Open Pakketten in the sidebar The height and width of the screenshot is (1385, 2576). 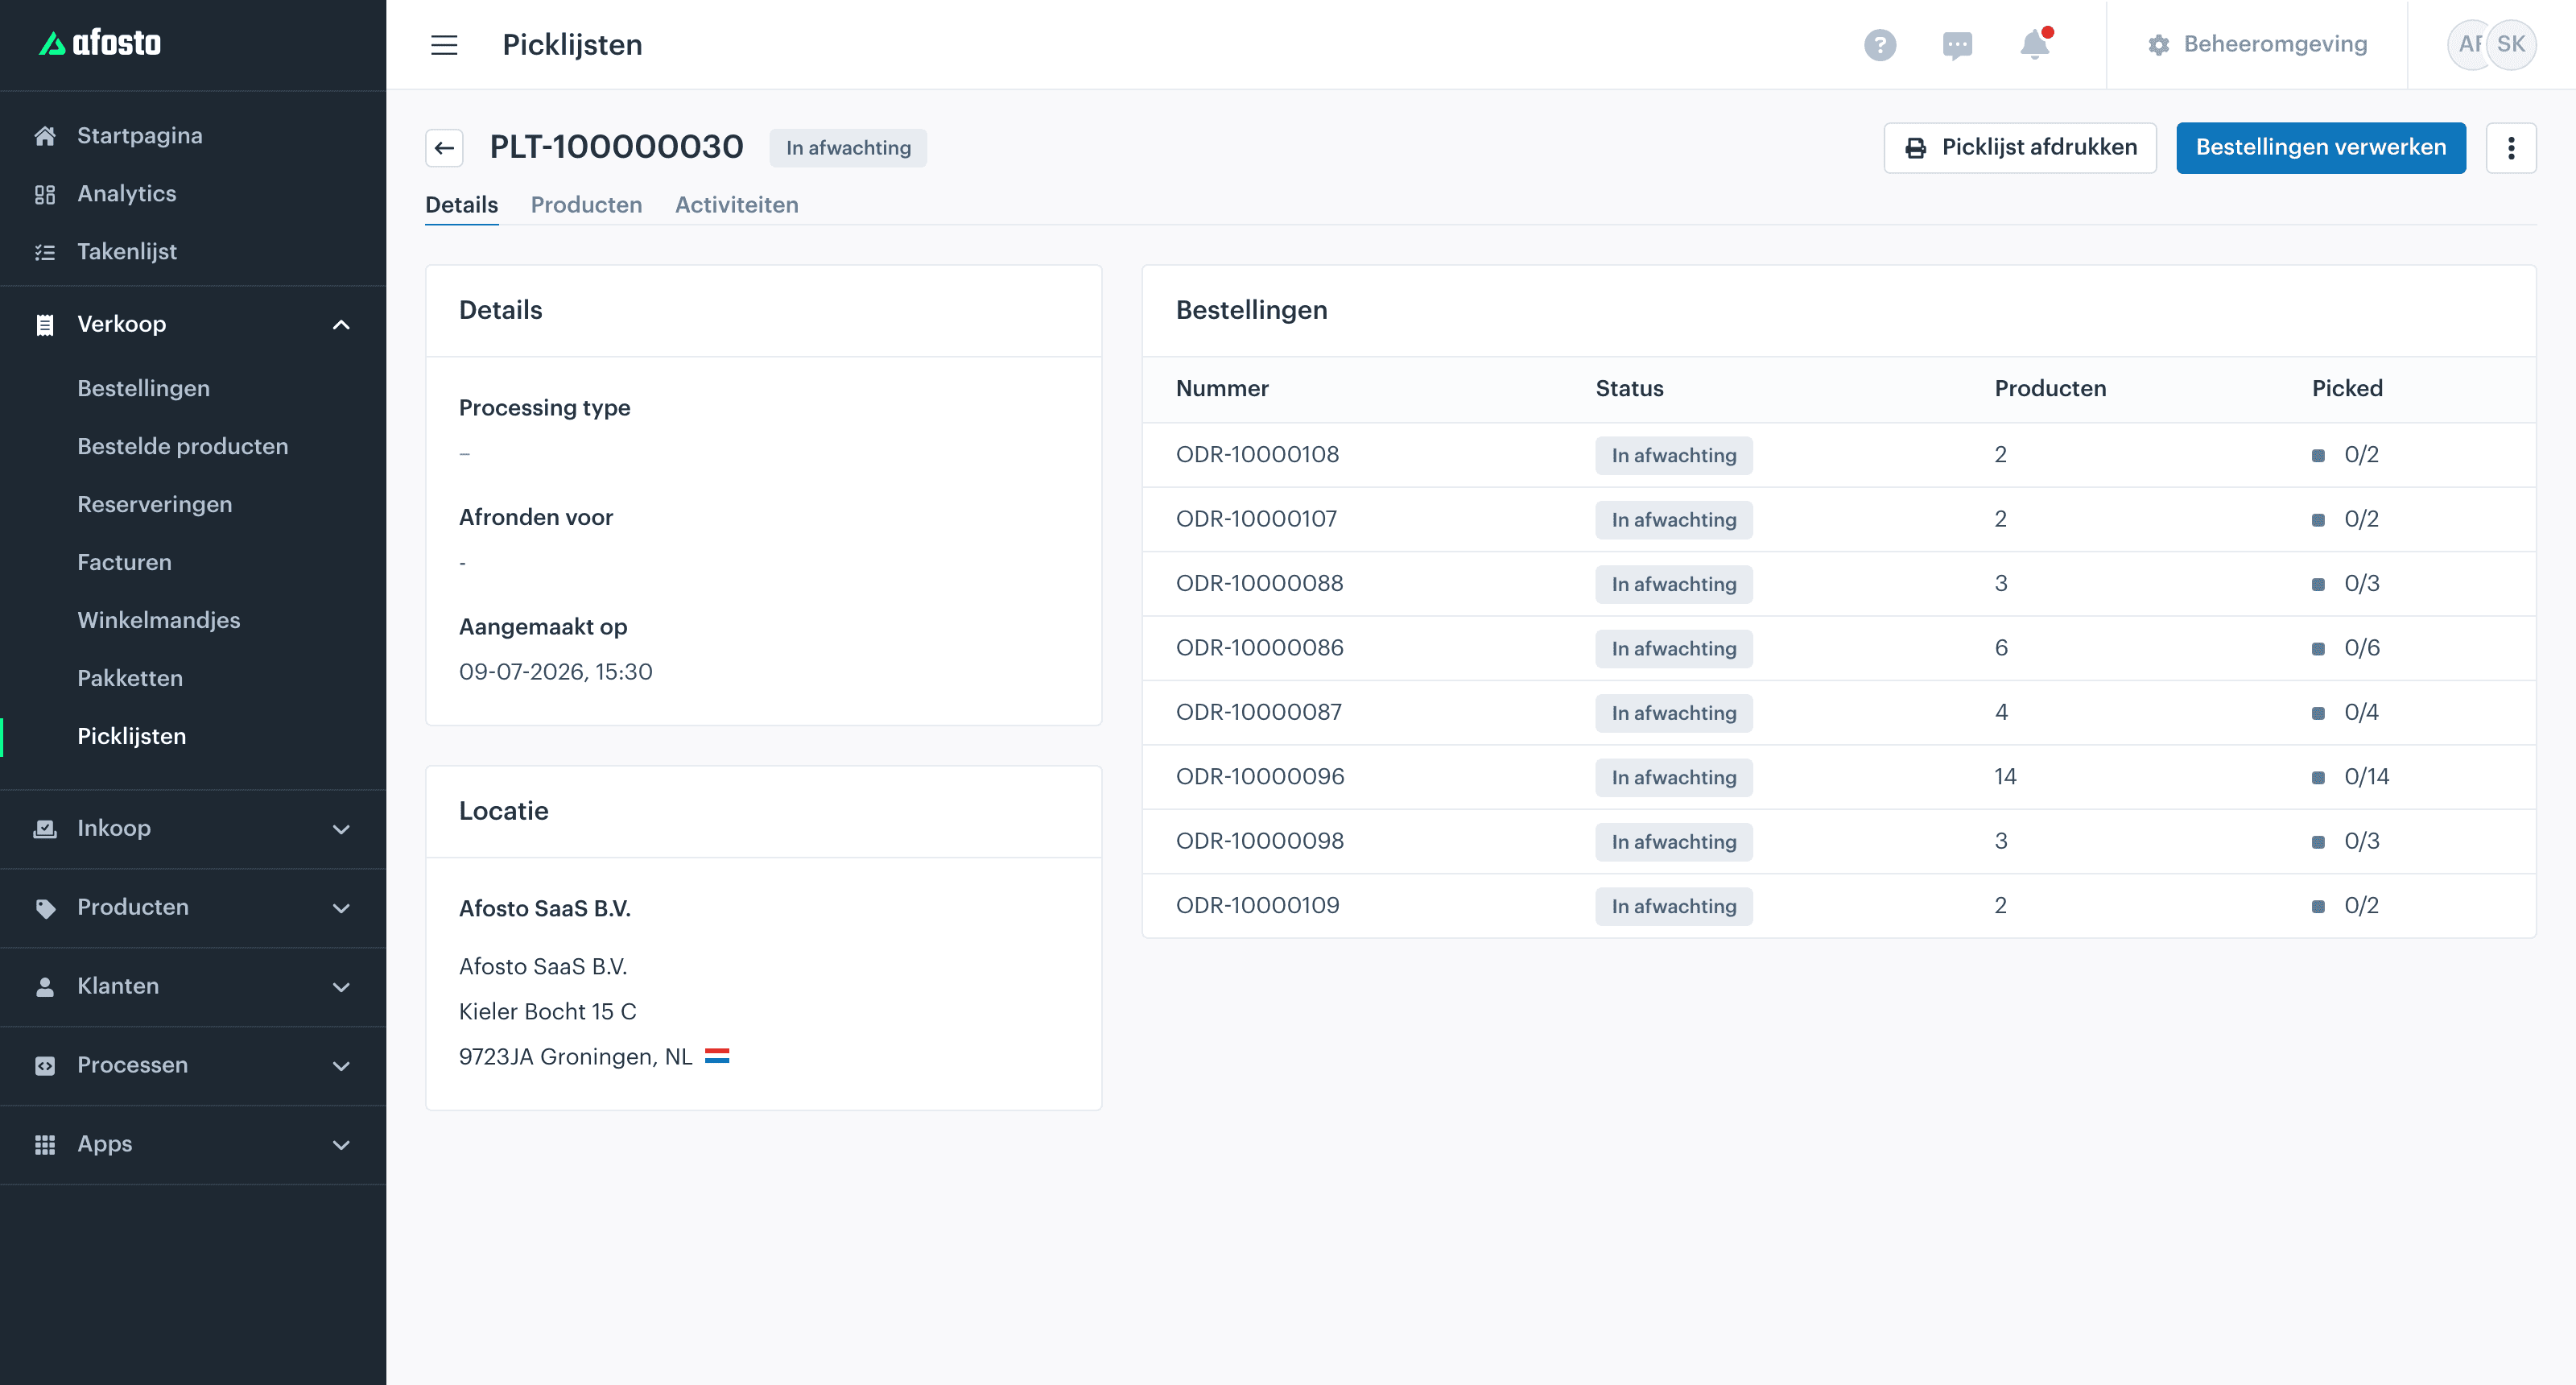[130, 678]
